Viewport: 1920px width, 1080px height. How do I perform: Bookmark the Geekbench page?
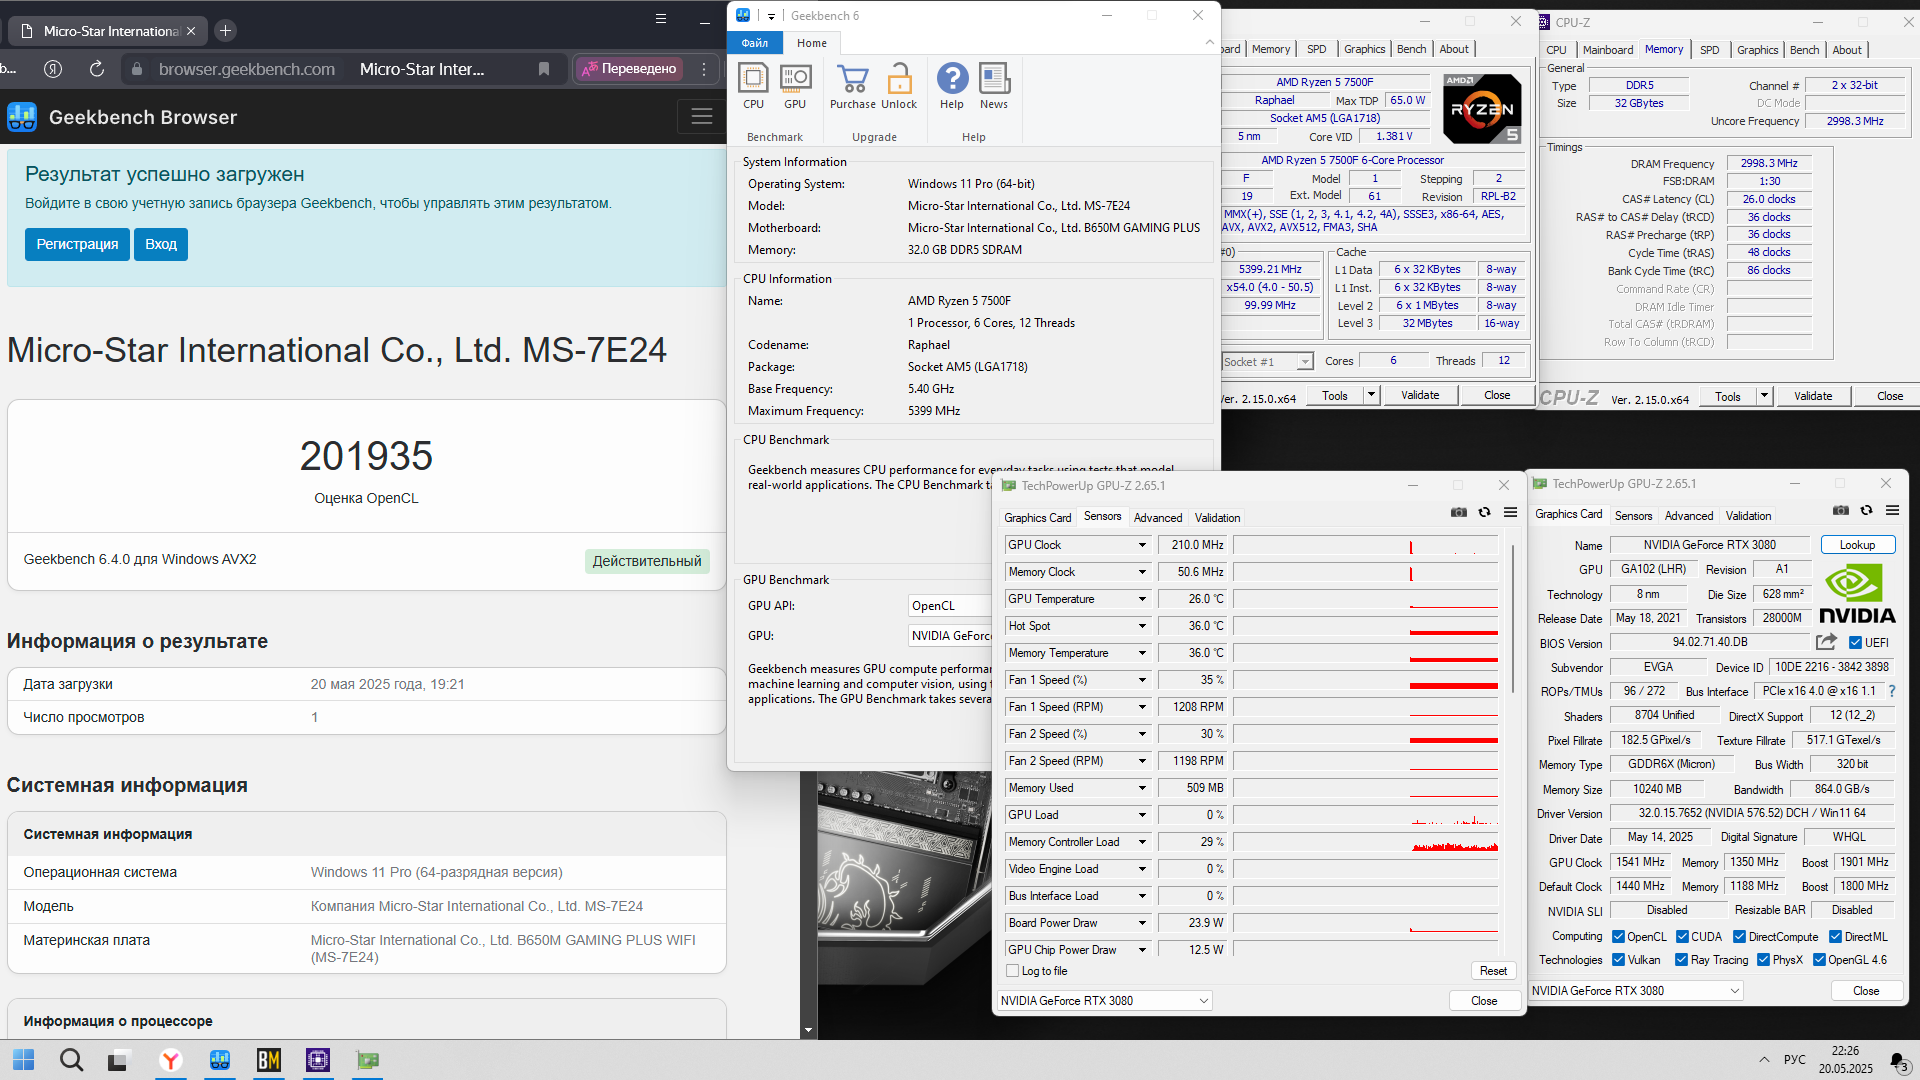(x=544, y=69)
